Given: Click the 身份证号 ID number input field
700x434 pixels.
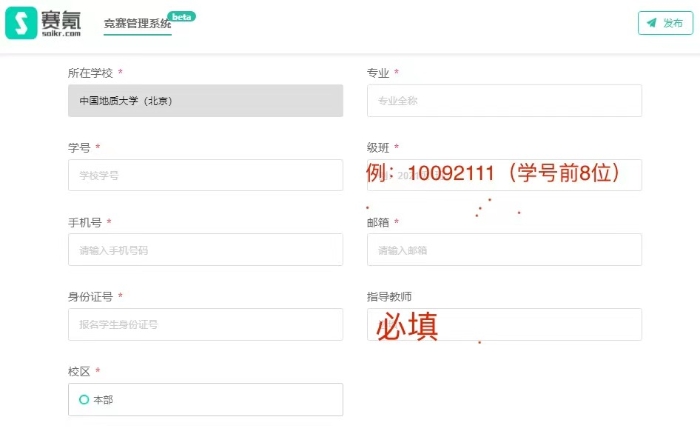Looking at the screenshot, I should (x=205, y=324).
